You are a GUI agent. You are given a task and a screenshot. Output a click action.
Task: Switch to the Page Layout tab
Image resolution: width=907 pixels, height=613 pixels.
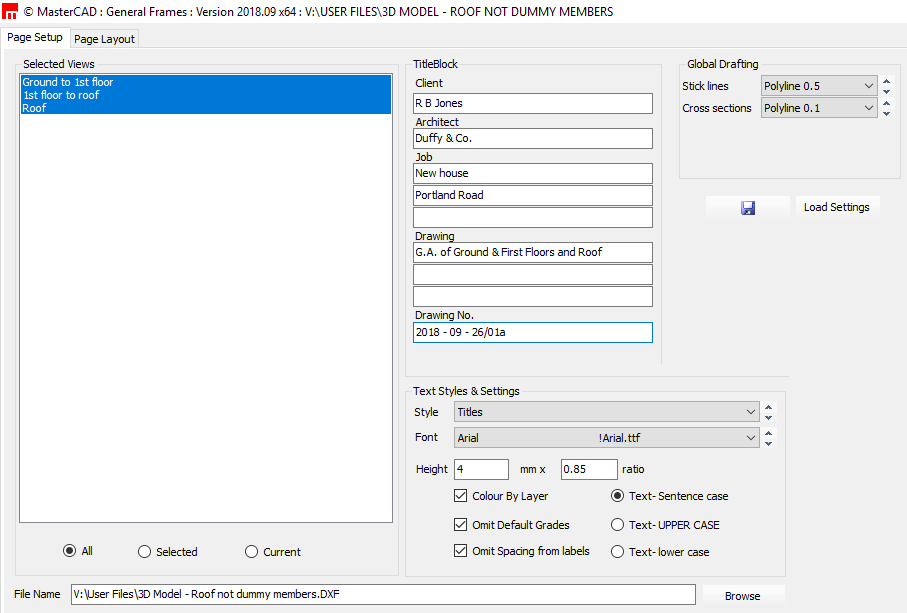point(104,39)
